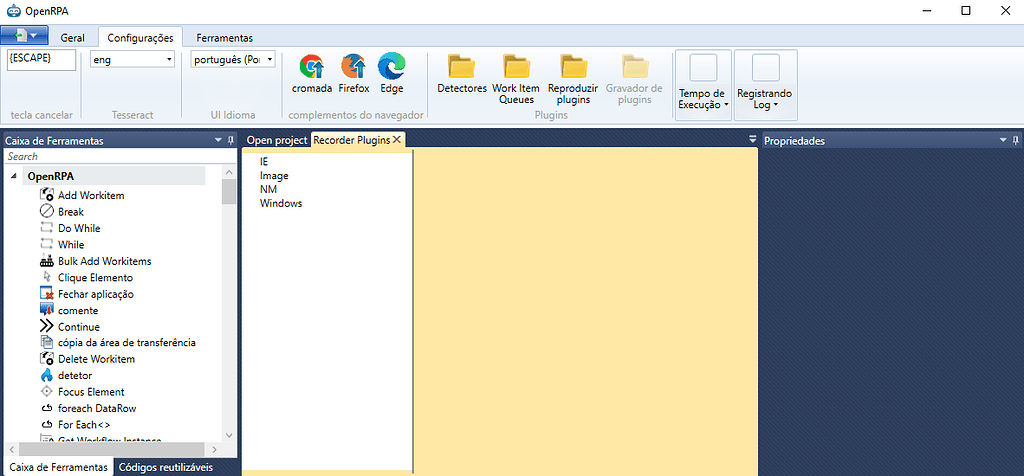The width and height of the screenshot is (1024, 476).
Task: Select cópia da área de transferência icon
Action: pos(46,342)
